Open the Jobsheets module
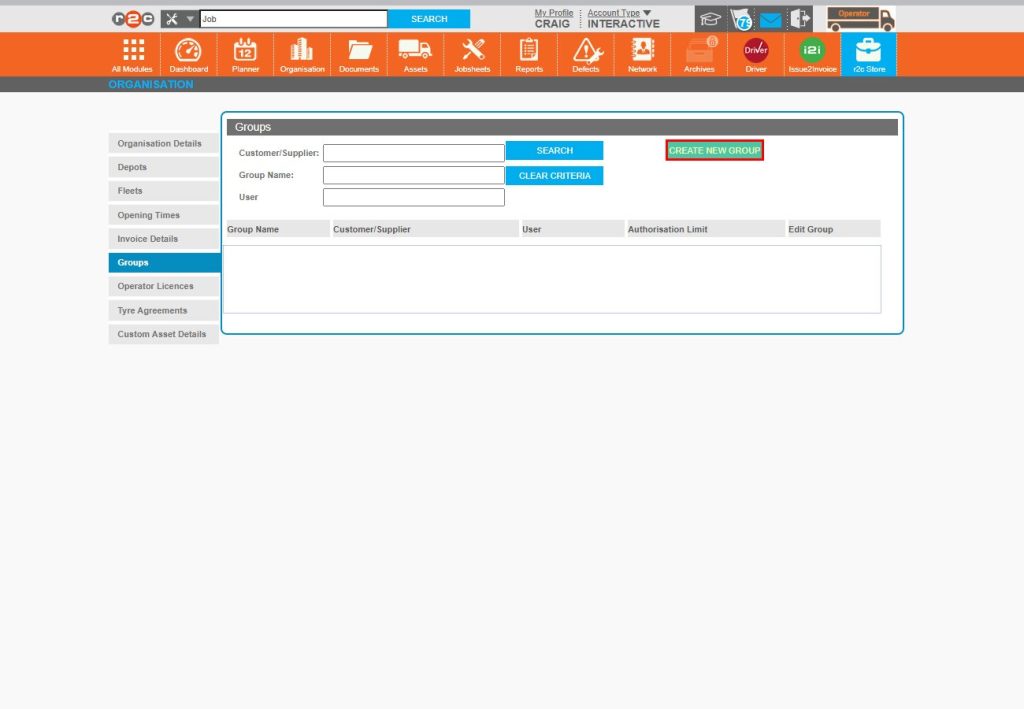This screenshot has height=709, width=1024. point(471,54)
